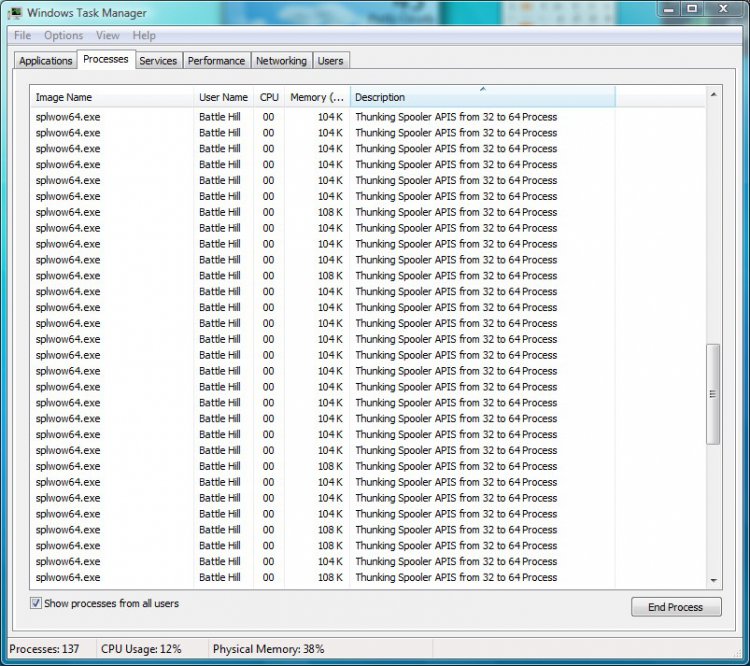This screenshot has width=750, height=666.
Task: Sort by the Image Name column header
Action: pos(112,97)
